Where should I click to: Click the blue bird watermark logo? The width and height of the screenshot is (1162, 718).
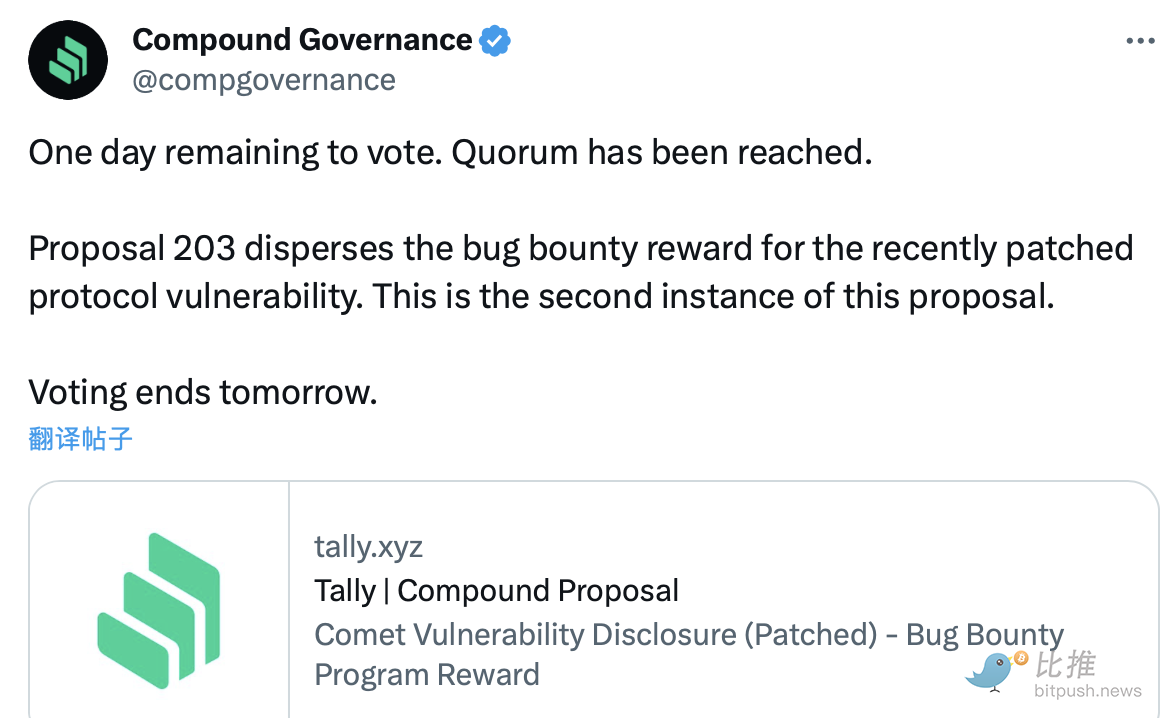(x=992, y=672)
